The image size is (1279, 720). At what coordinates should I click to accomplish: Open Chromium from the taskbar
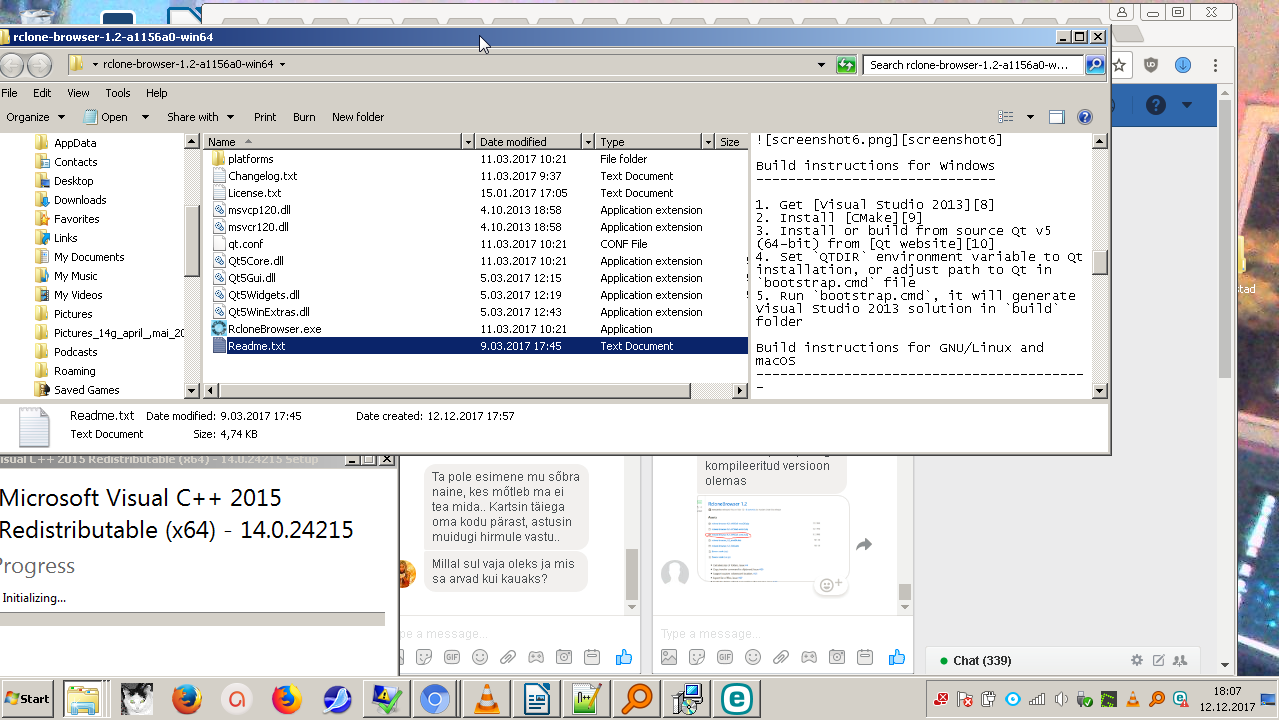(435, 699)
